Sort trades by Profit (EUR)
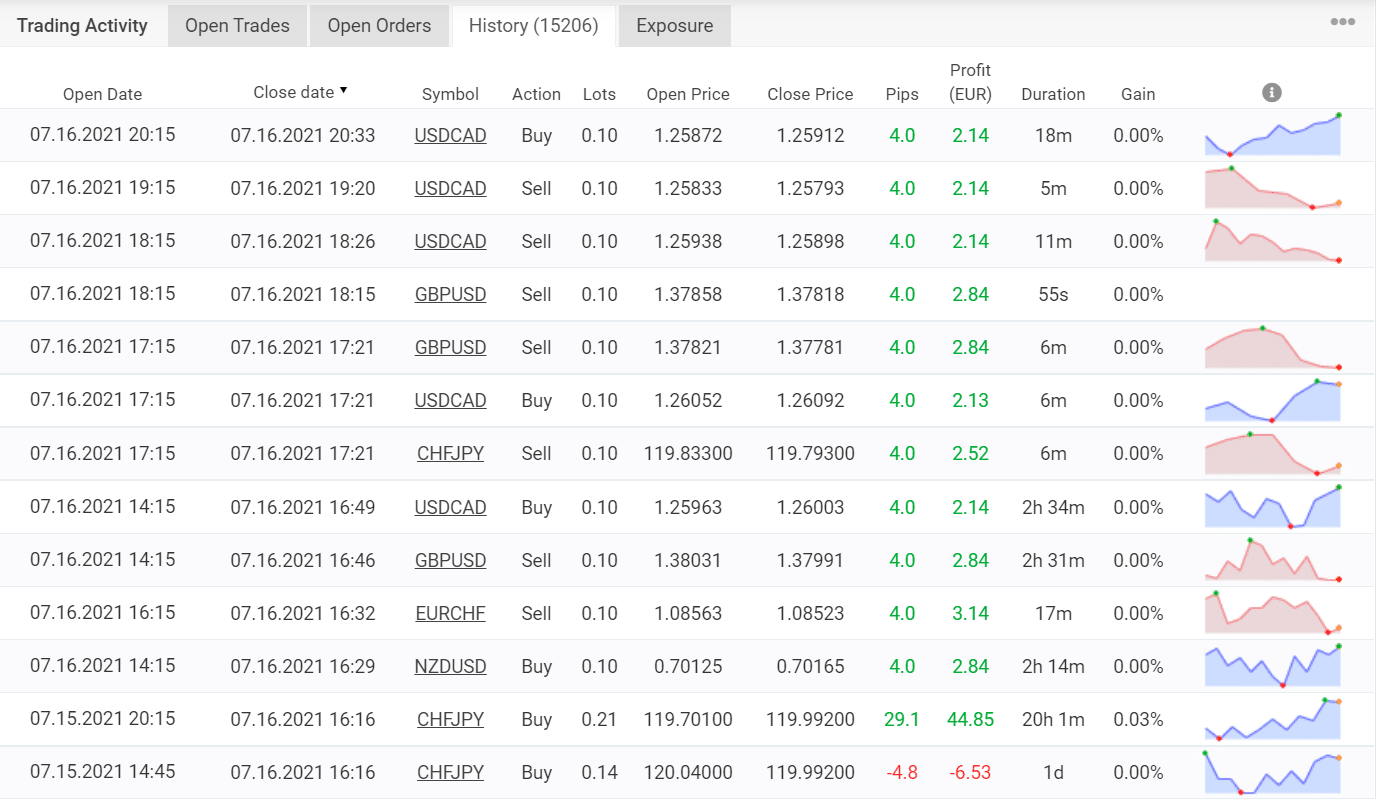1376x799 pixels. (969, 82)
